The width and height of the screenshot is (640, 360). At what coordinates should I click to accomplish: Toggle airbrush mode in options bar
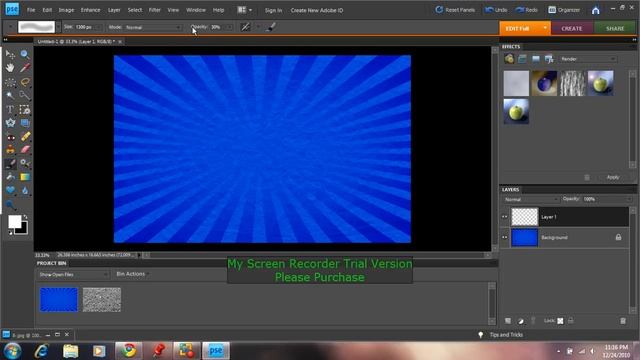tap(245, 27)
